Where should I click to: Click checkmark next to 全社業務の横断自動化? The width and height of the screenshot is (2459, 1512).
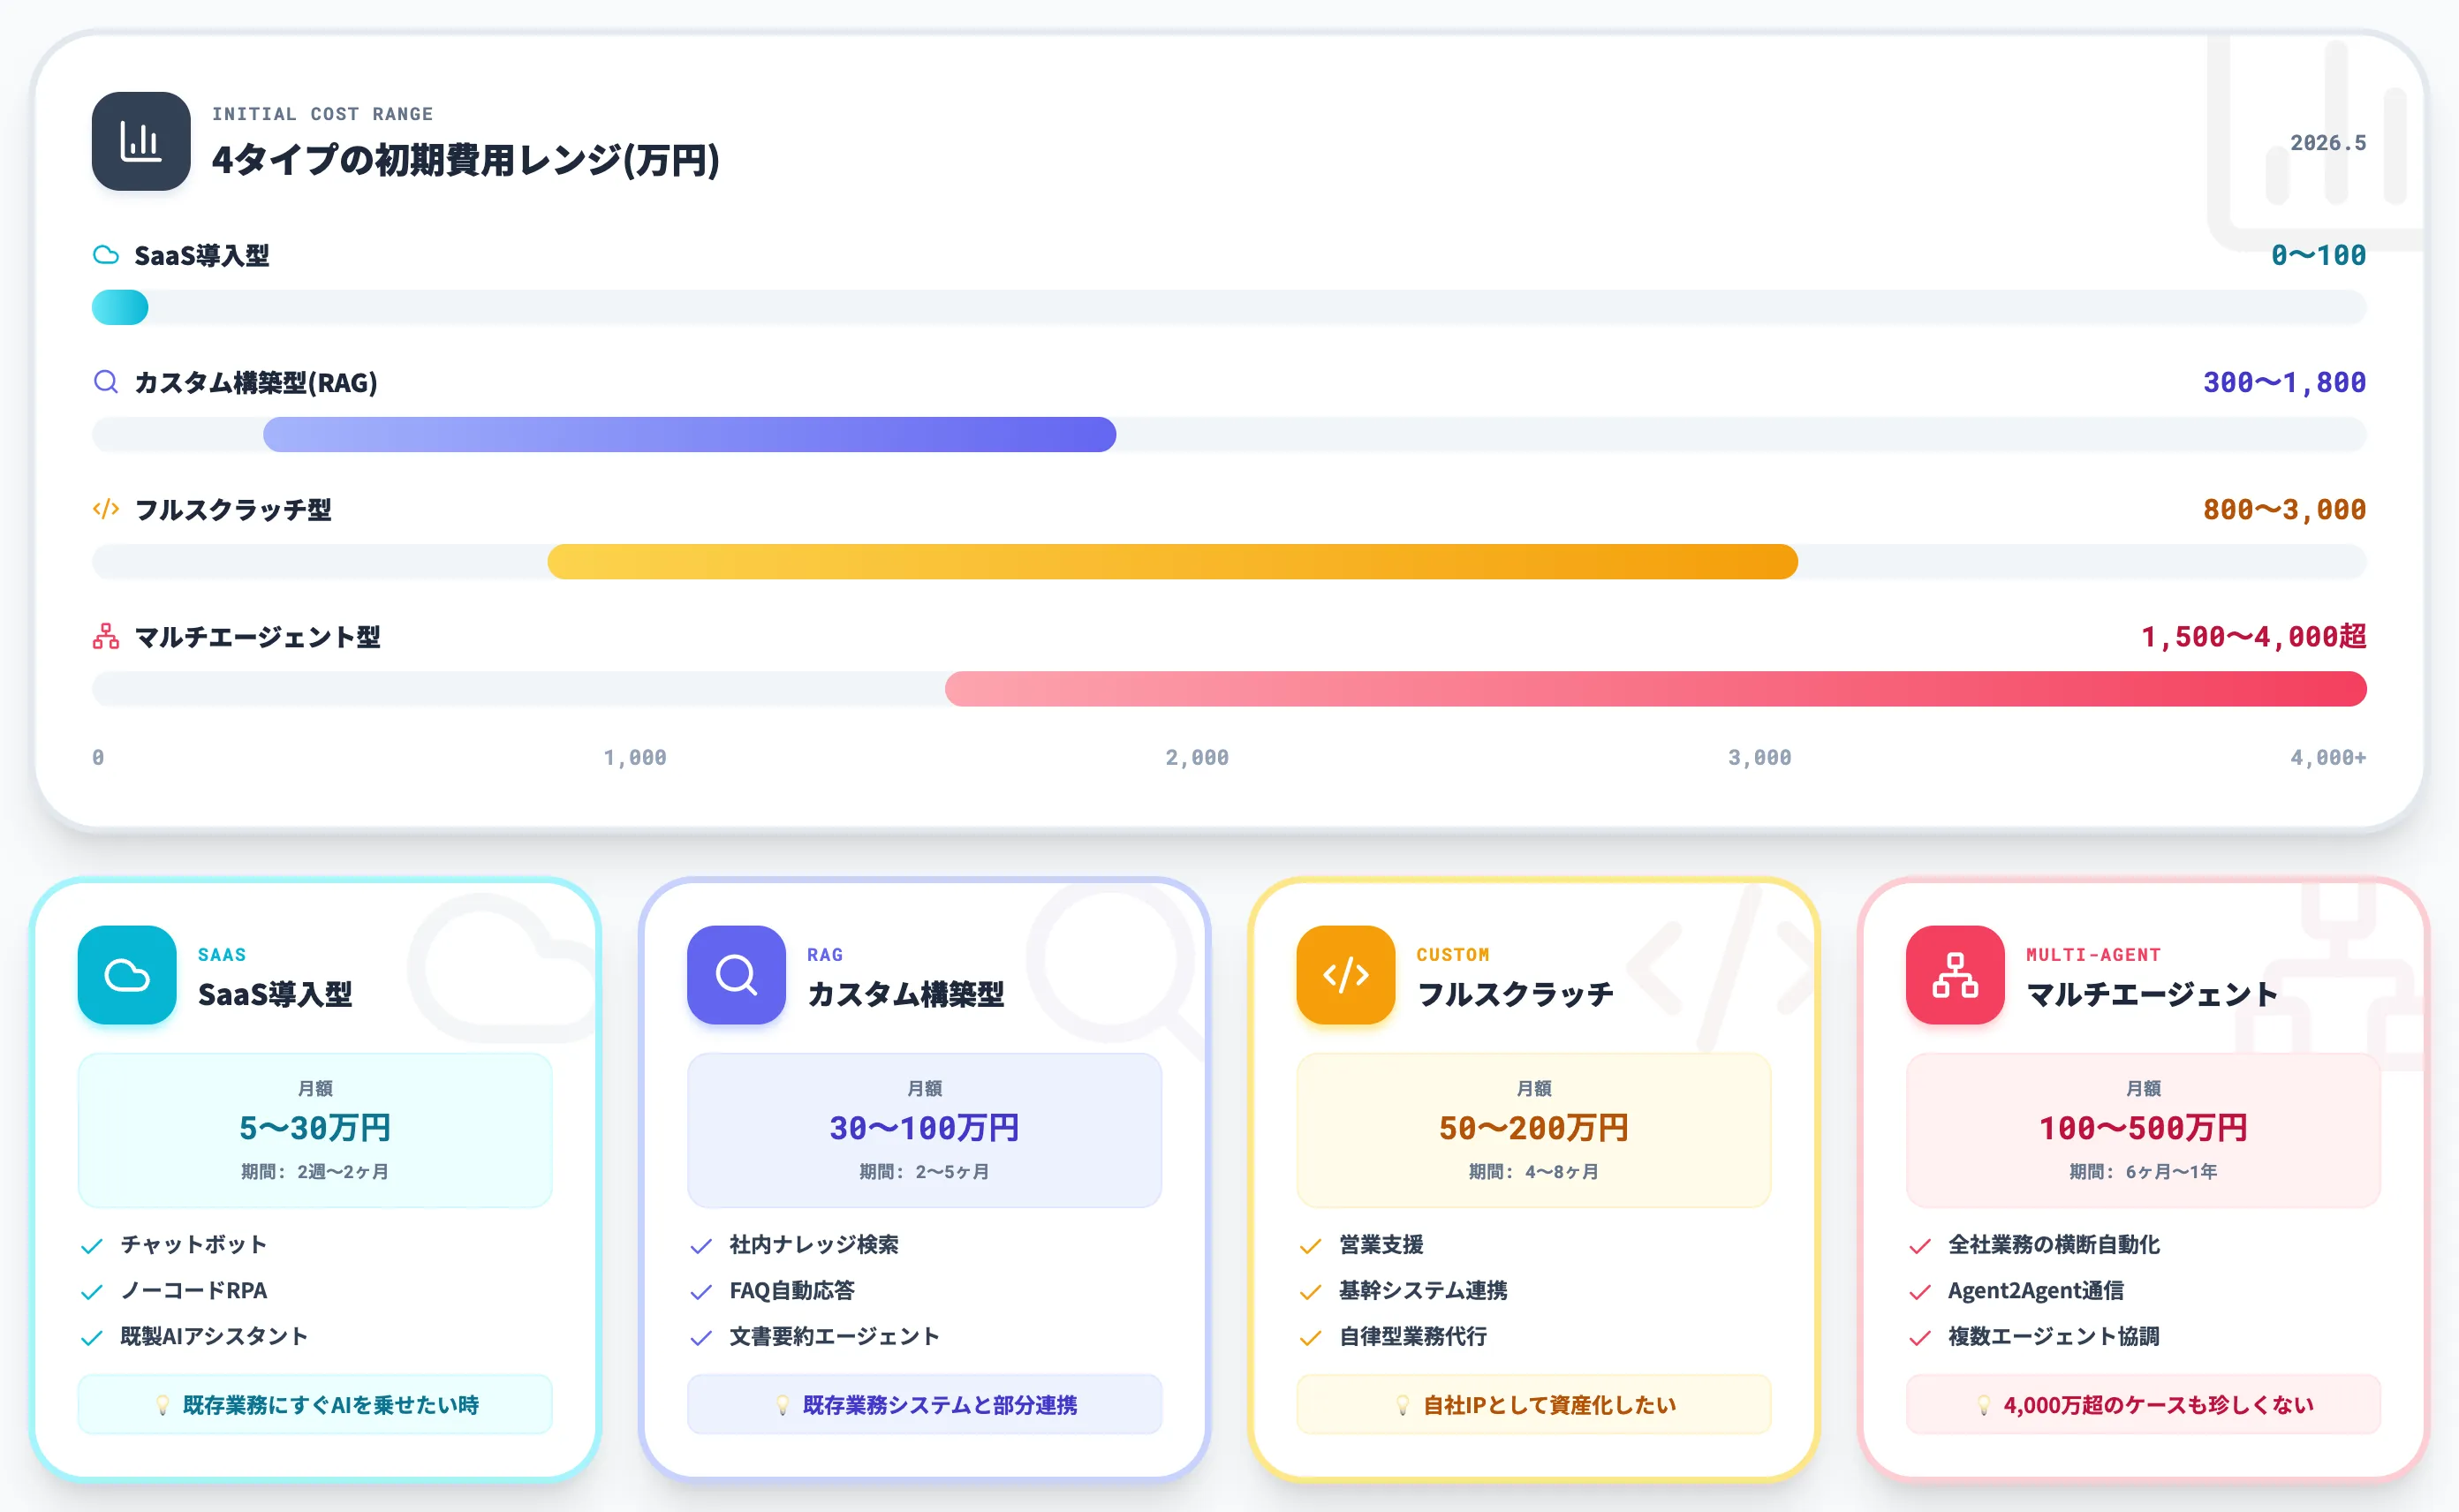click(1920, 1246)
